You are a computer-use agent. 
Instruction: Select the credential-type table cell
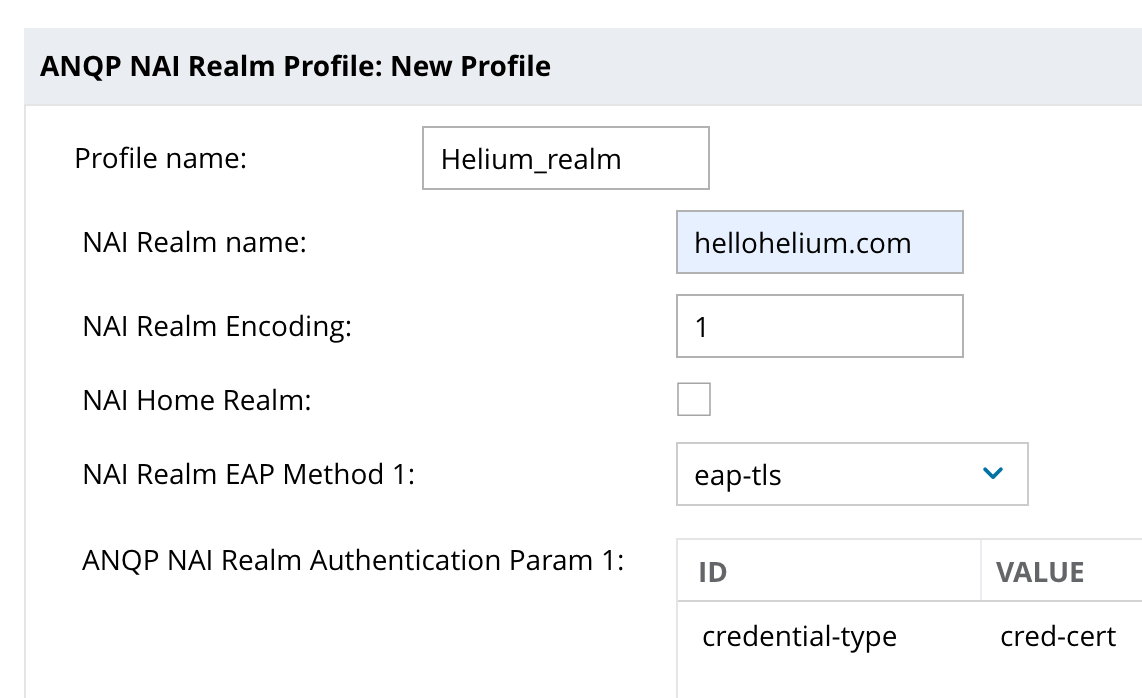pyautogui.click(x=799, y=637)
